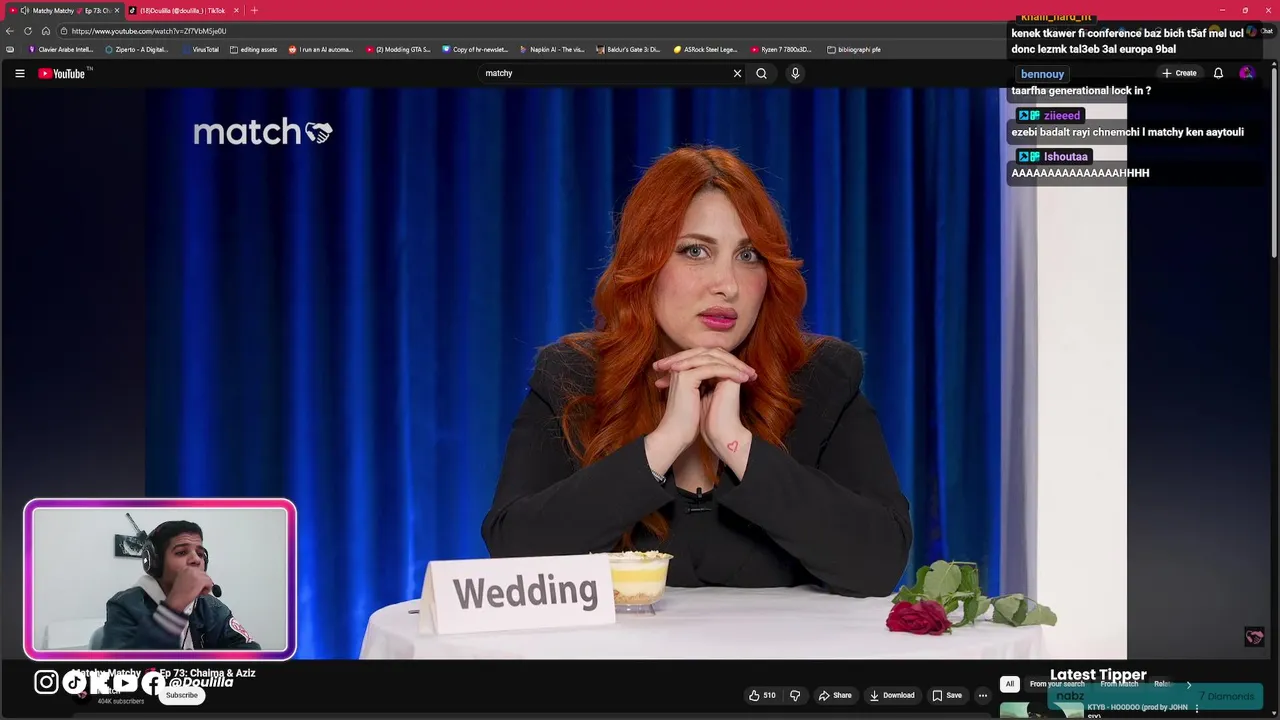Open the 'Clavier Arabe Intell...' bookmark
1280x720 pixels.
click(x=61, y=49)
